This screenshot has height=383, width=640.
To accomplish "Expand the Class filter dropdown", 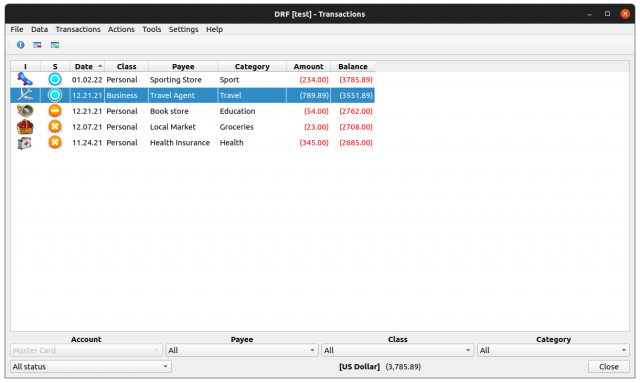I will (x=398, y=350).
